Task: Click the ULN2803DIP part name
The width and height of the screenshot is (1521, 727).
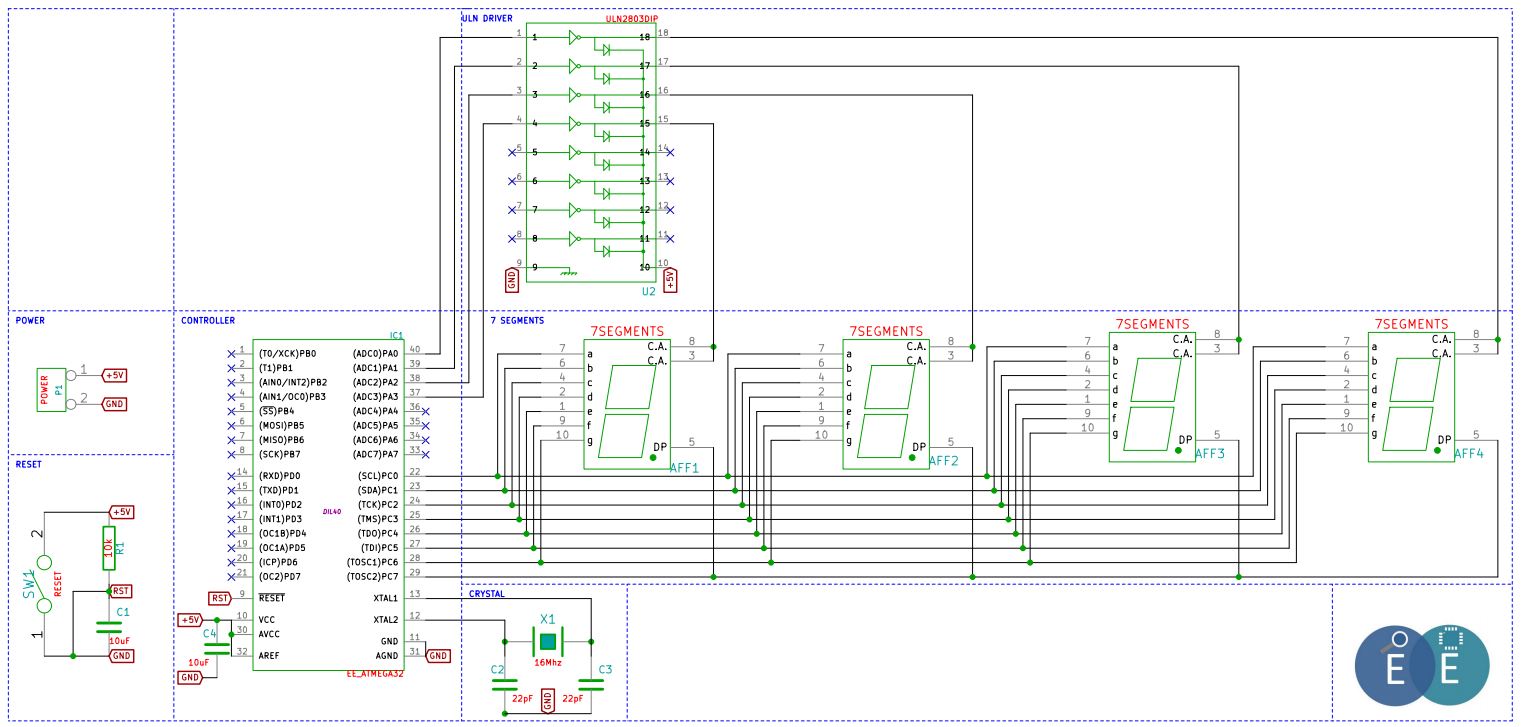Action: point(632,19)
